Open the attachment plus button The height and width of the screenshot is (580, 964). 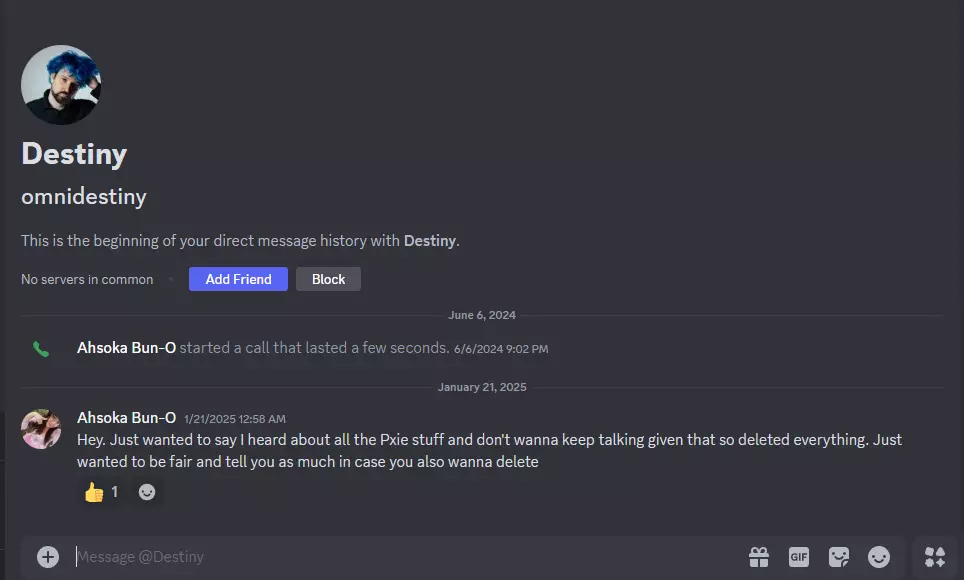(x=48, y=557)
